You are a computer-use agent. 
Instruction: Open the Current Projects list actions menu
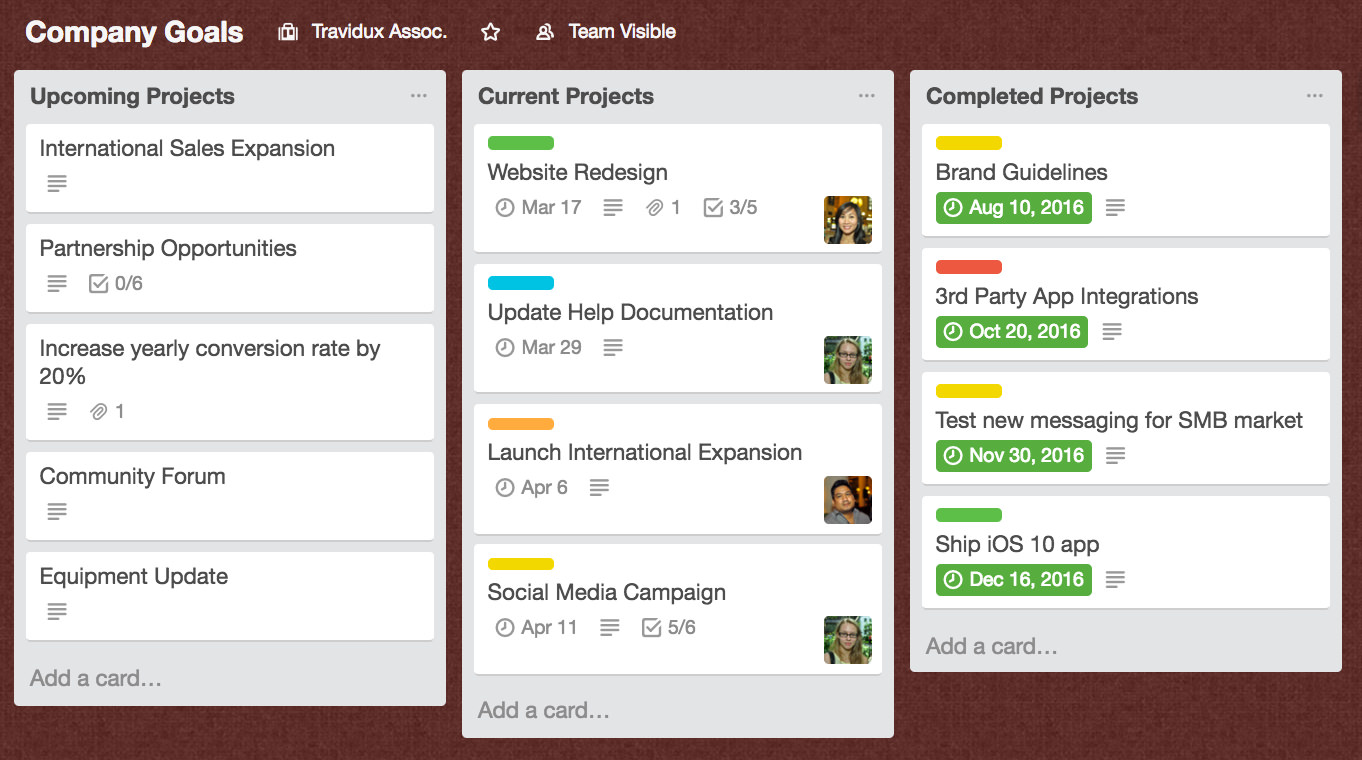click(x=866, y=96)
